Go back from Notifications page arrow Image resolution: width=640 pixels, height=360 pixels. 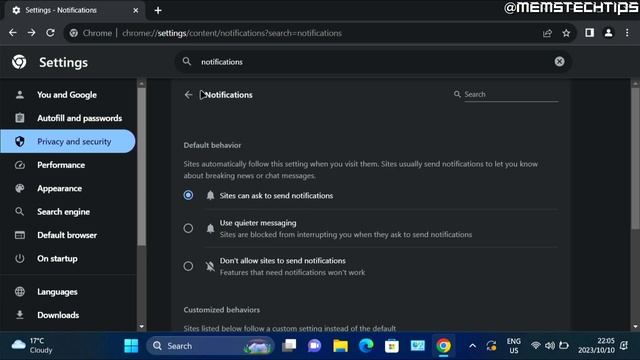(188, 95)
